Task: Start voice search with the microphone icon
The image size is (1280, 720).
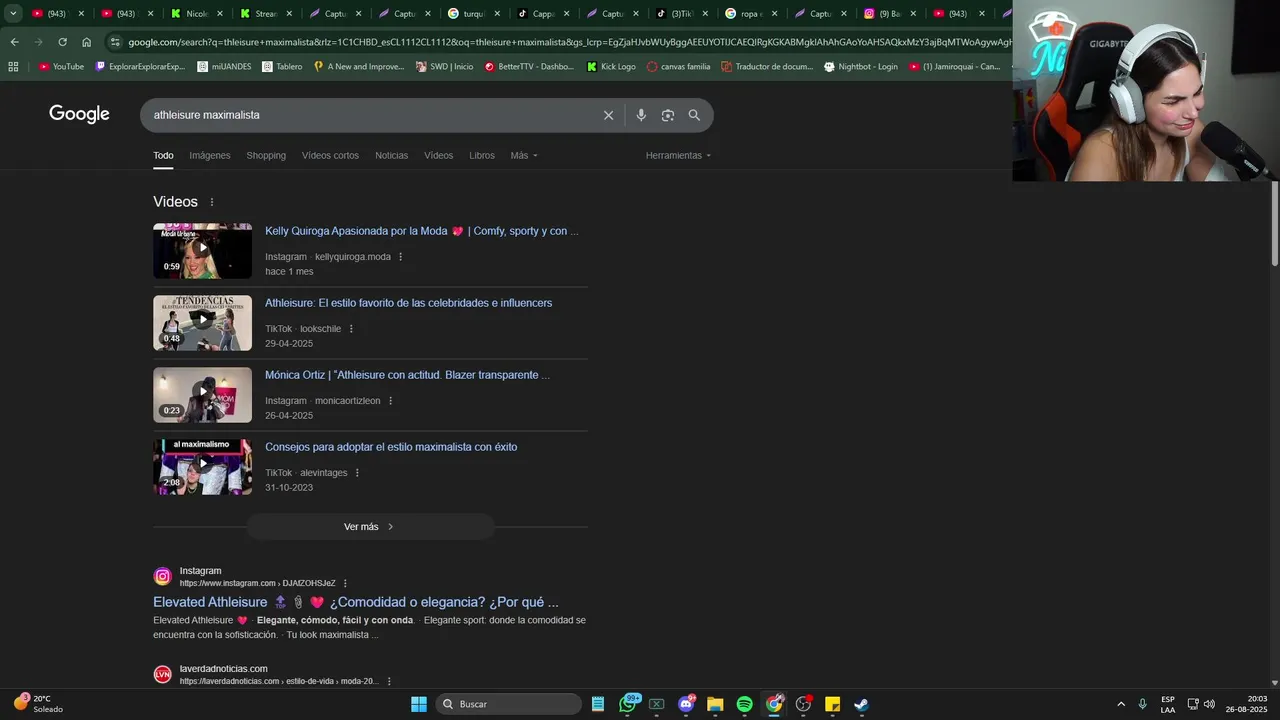Action: [641, 115]
